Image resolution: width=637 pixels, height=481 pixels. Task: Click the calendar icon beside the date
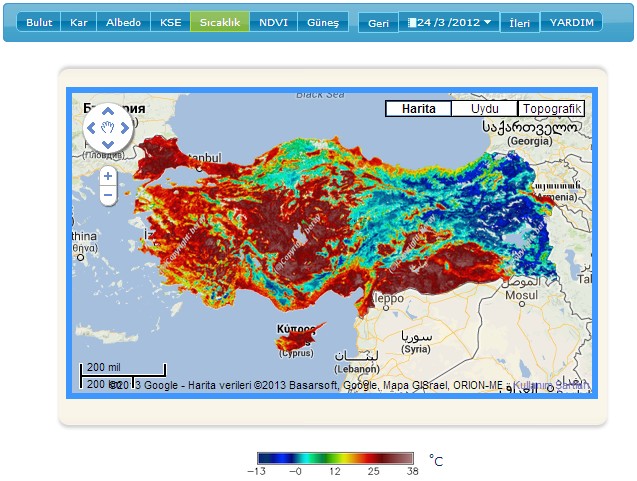[412, 22]
